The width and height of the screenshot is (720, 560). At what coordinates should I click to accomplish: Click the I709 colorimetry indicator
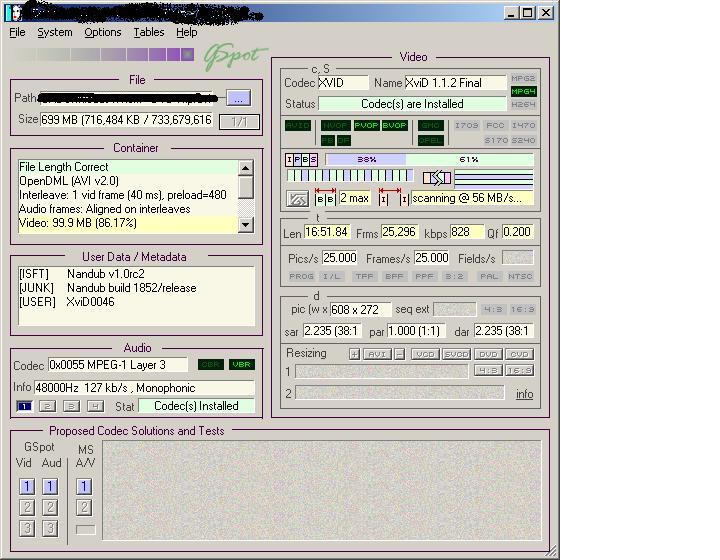click(x=467, y=125)
